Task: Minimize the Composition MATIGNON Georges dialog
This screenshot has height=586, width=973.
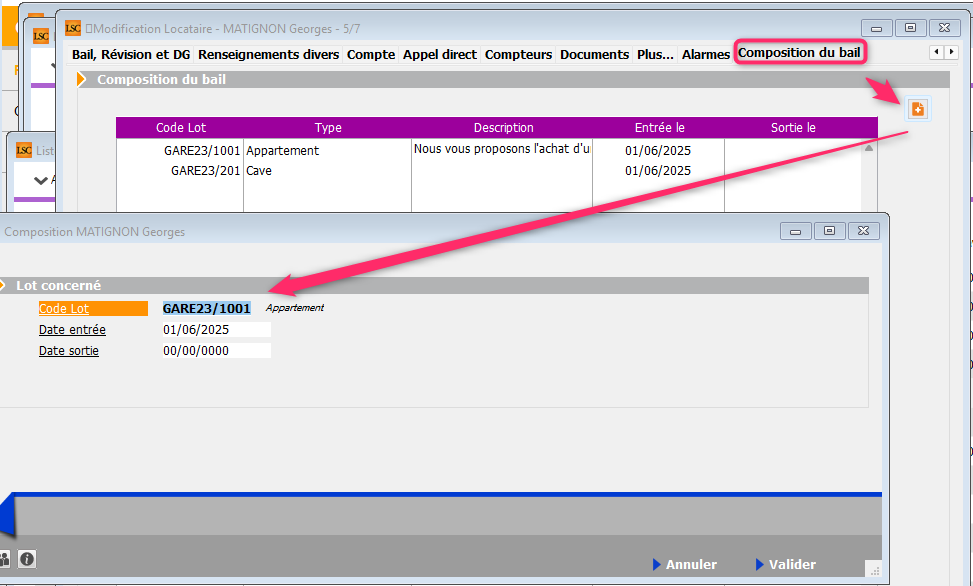Action: click(796, 232)
